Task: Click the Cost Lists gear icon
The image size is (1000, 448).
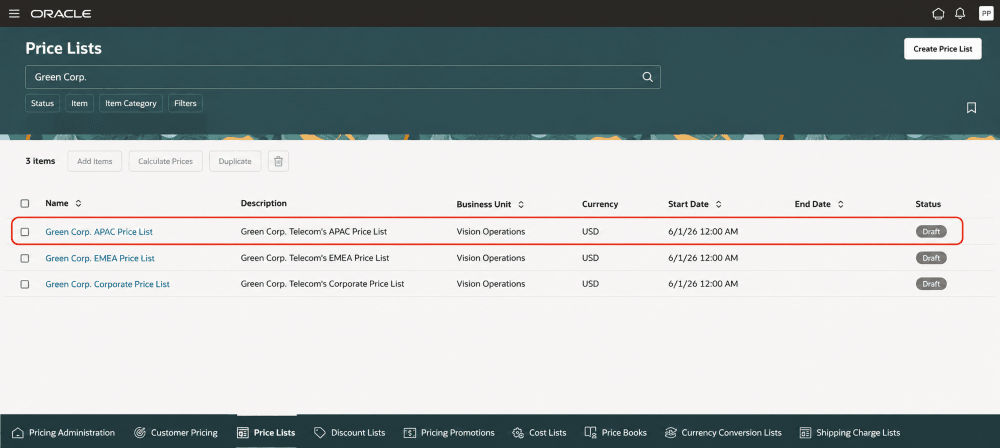Action: pos(518,433)
